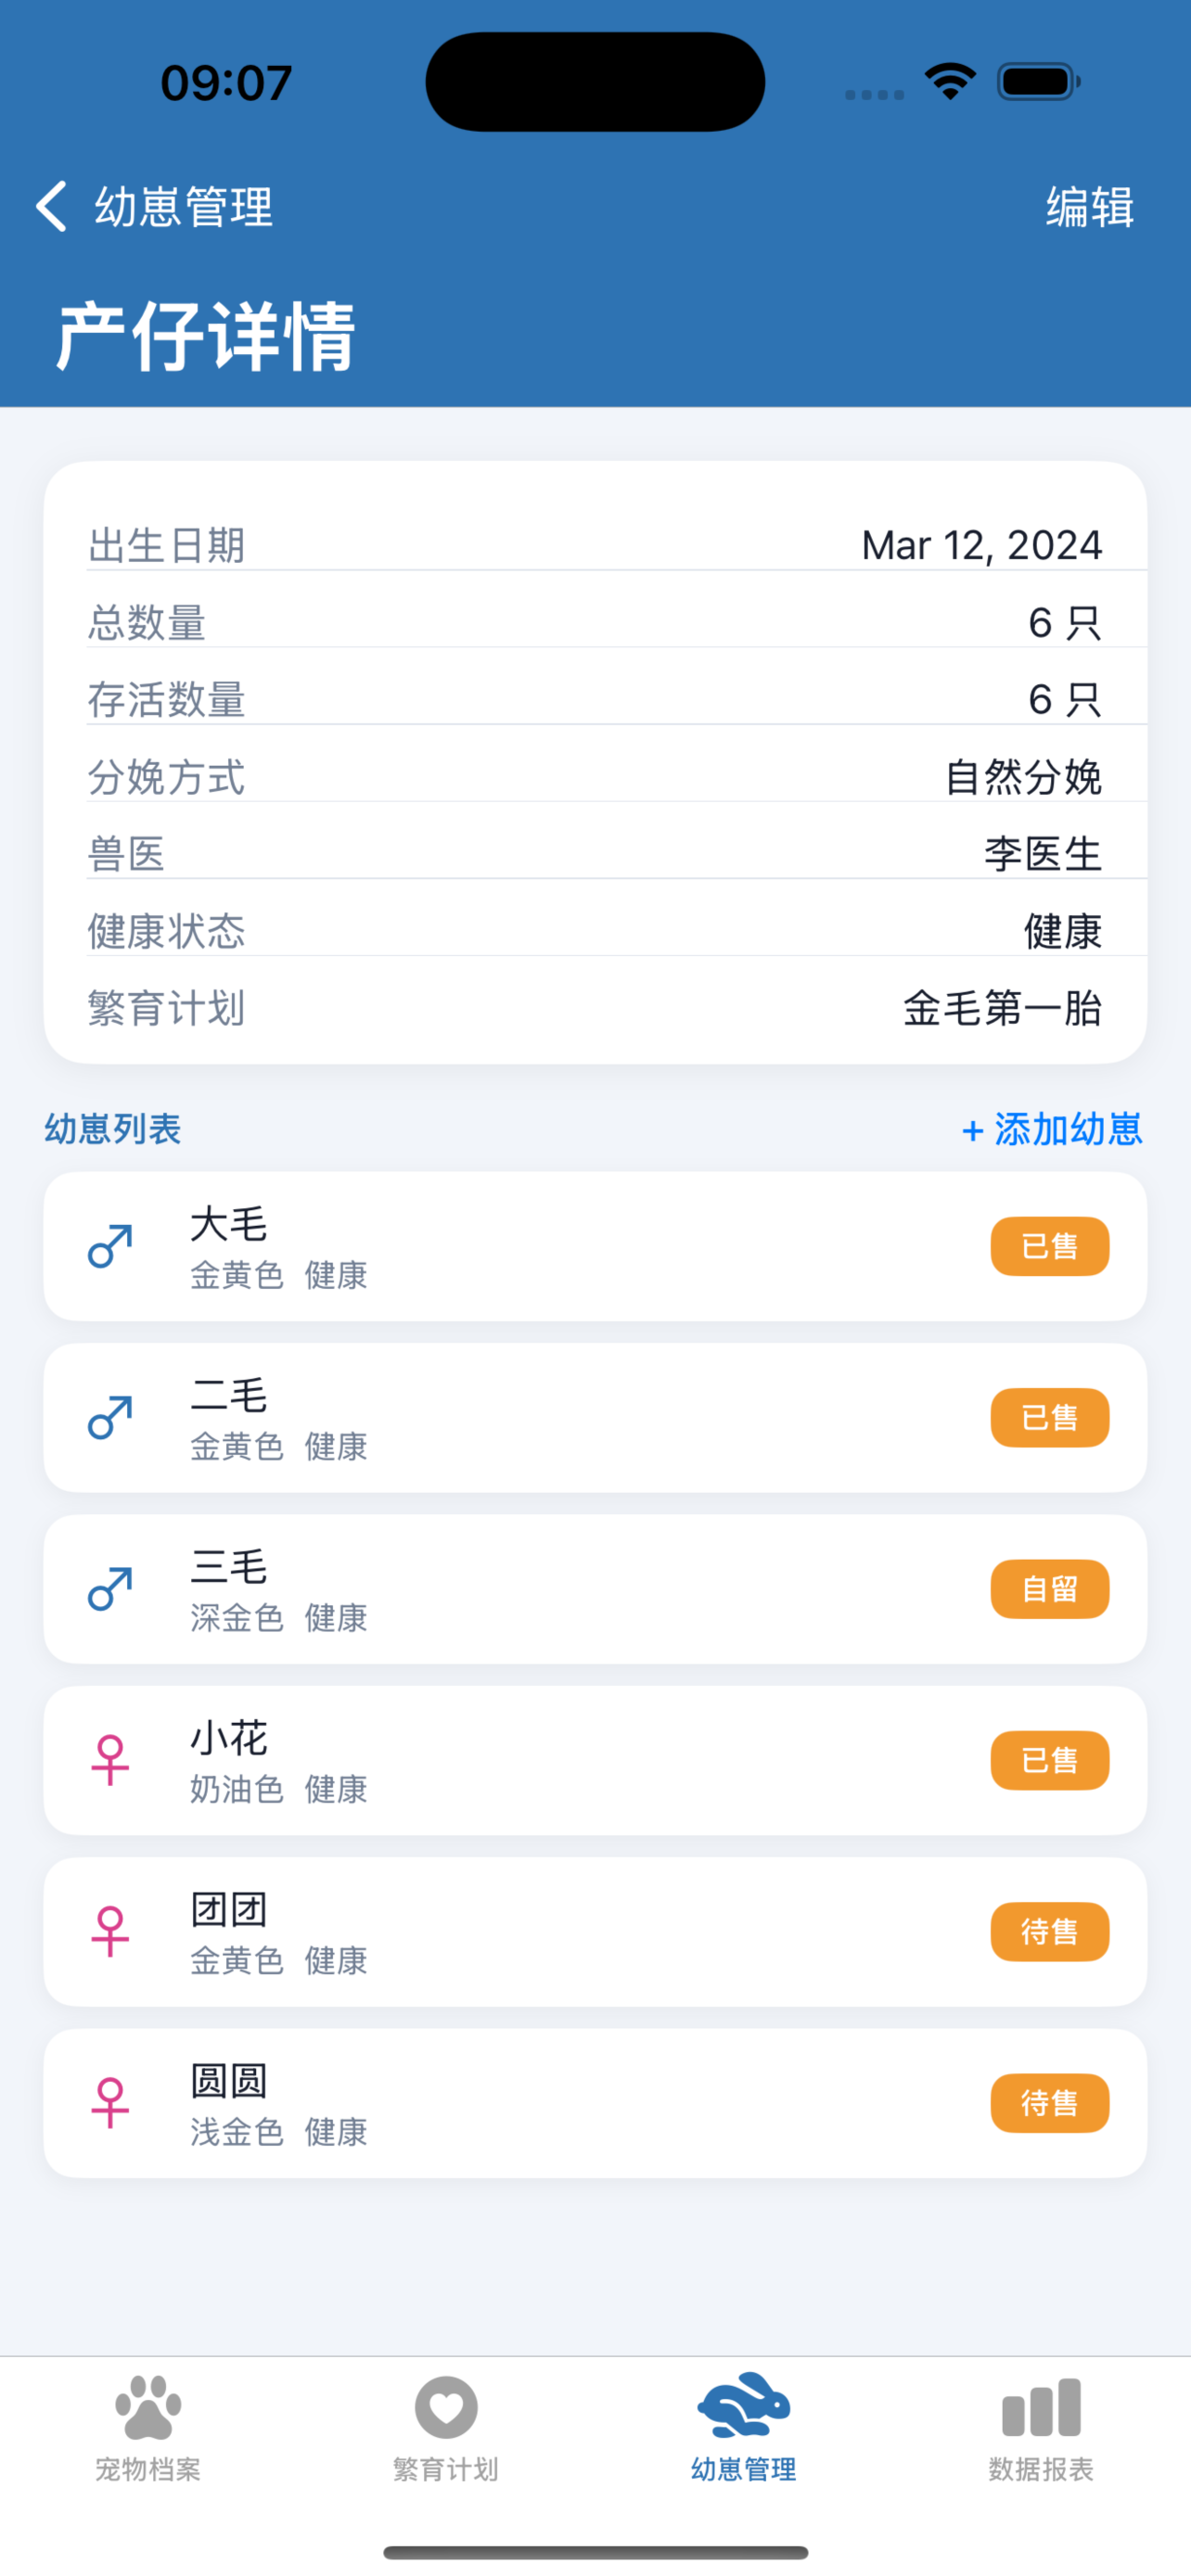Tap the female symbol next to 圆圆

click(110, 2103)
